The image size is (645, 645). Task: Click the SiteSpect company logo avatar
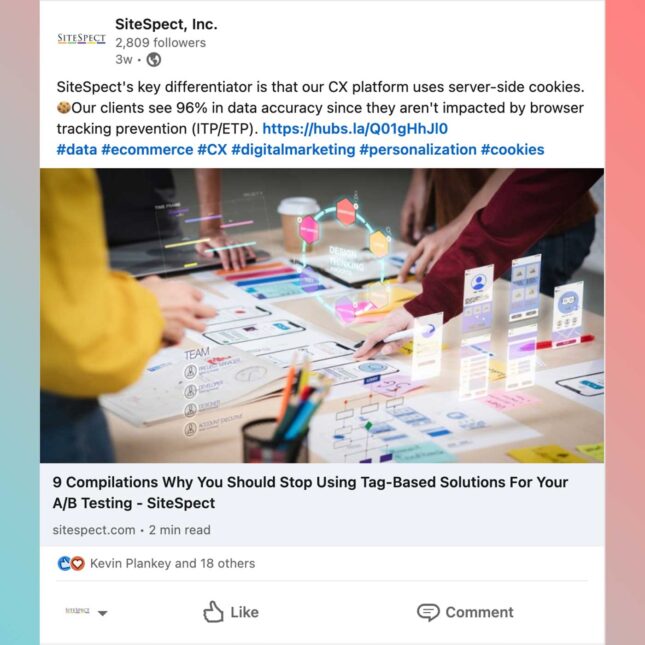point(81,39)
